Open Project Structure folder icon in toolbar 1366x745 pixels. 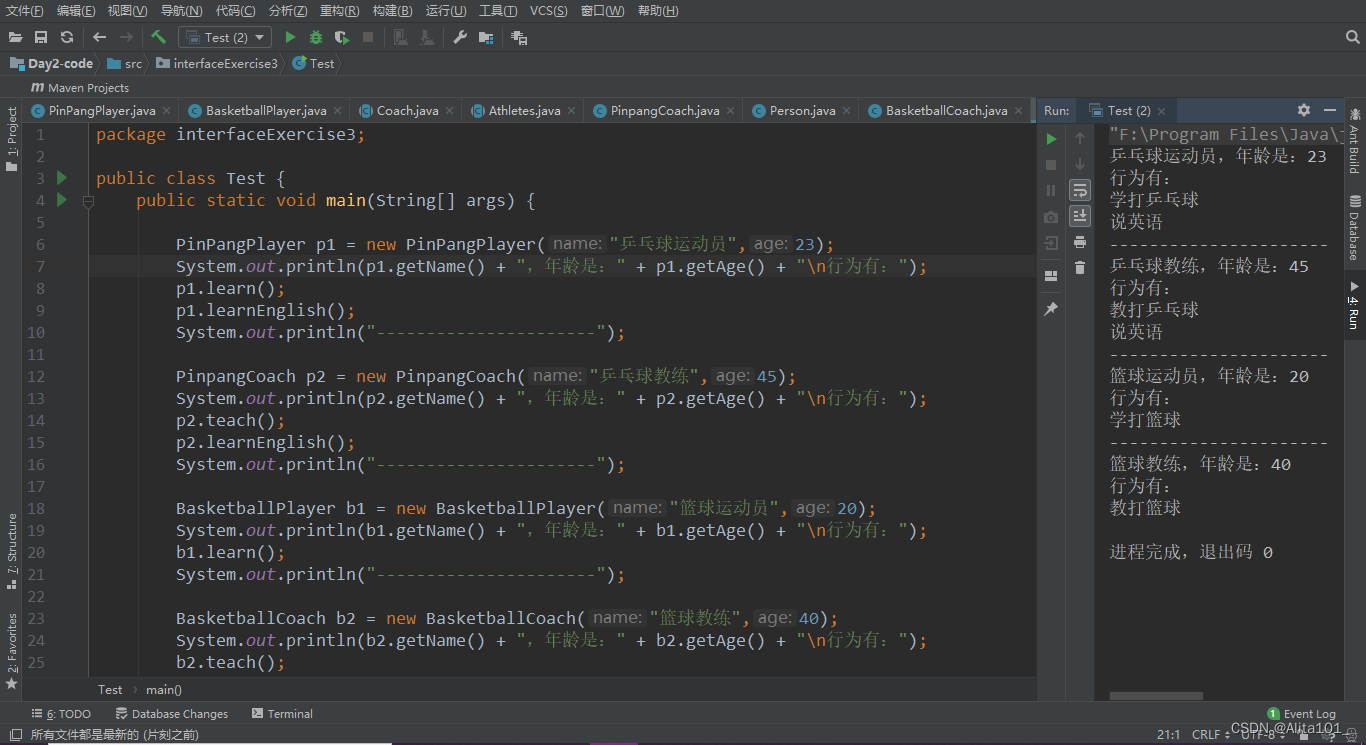pos(486,37)
